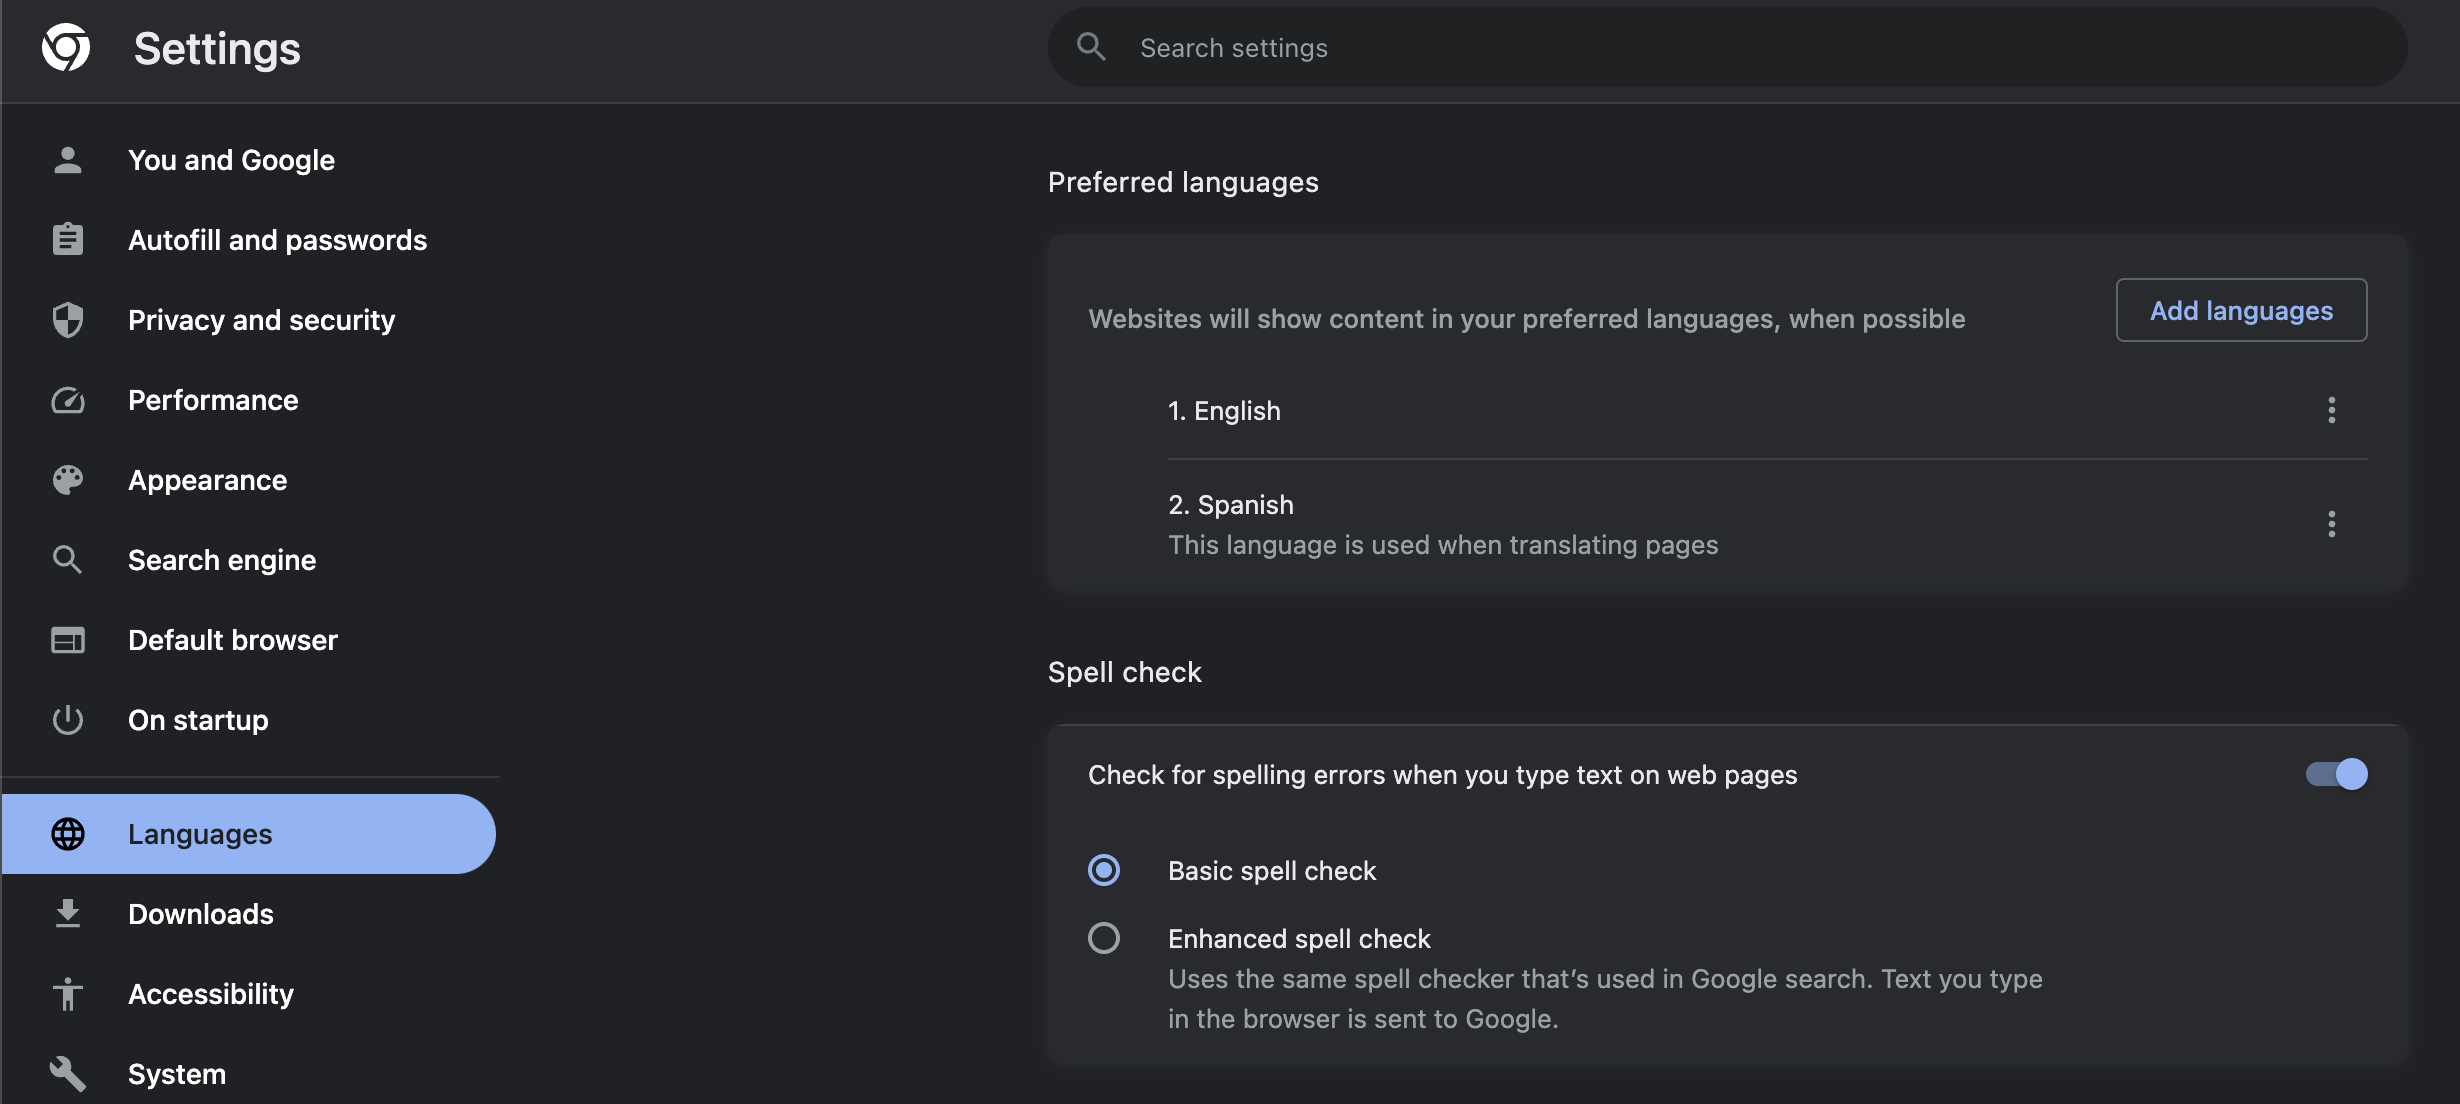Go to Search engine settings

coord(221,560)
